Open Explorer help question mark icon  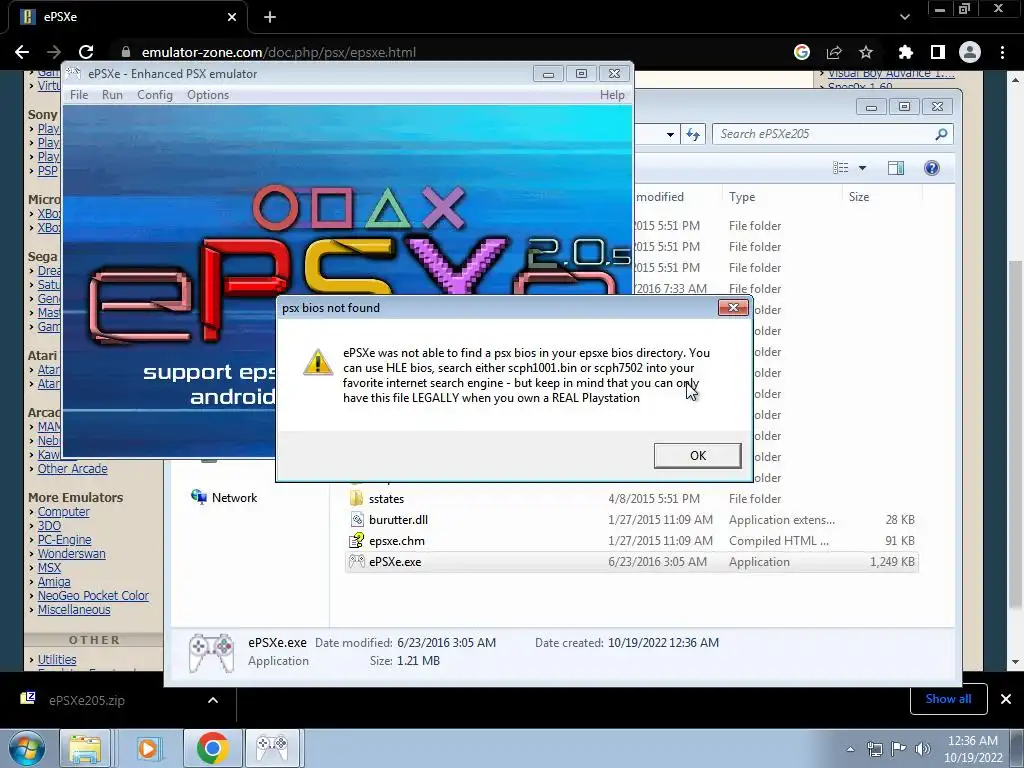point(931,168)
